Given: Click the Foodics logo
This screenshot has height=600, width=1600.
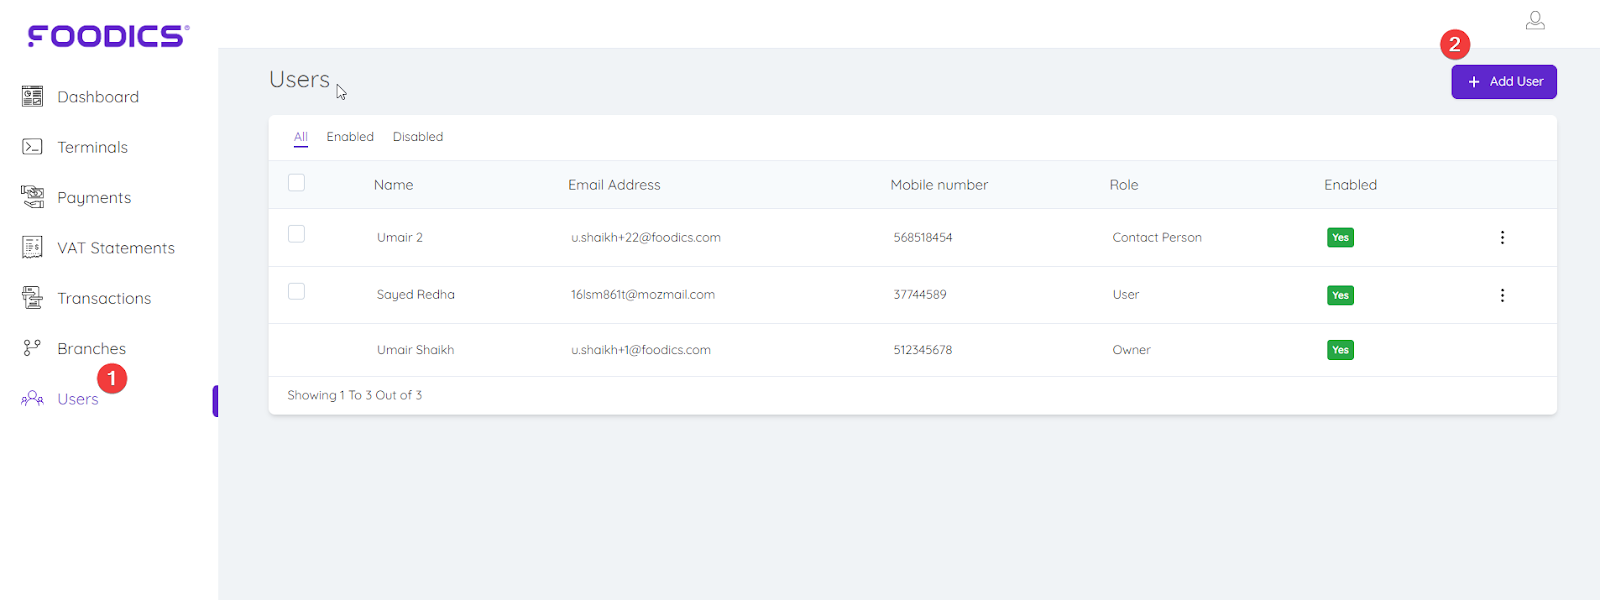Looking at the screenshot, I should pos(108,36).
